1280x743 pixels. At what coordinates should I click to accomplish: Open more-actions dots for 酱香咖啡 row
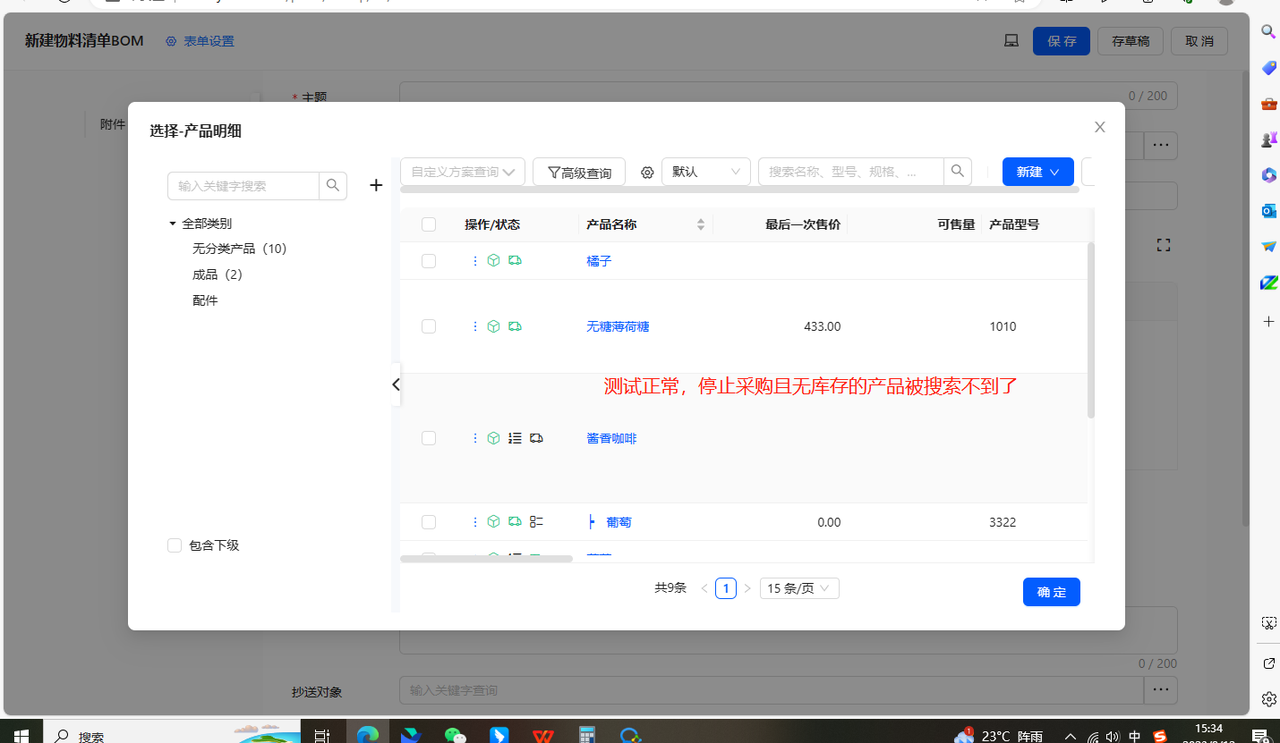point(475,438)
